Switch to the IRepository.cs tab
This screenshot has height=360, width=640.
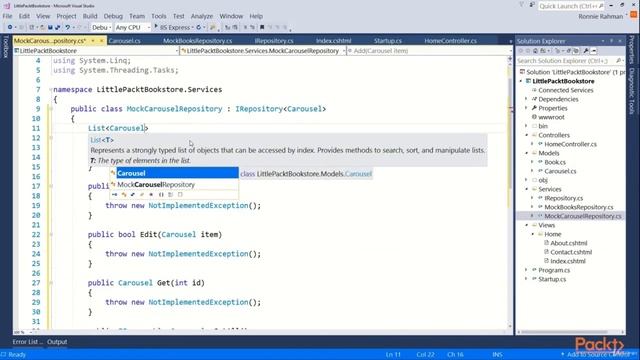pyautogui.click(x=274, y=41)
